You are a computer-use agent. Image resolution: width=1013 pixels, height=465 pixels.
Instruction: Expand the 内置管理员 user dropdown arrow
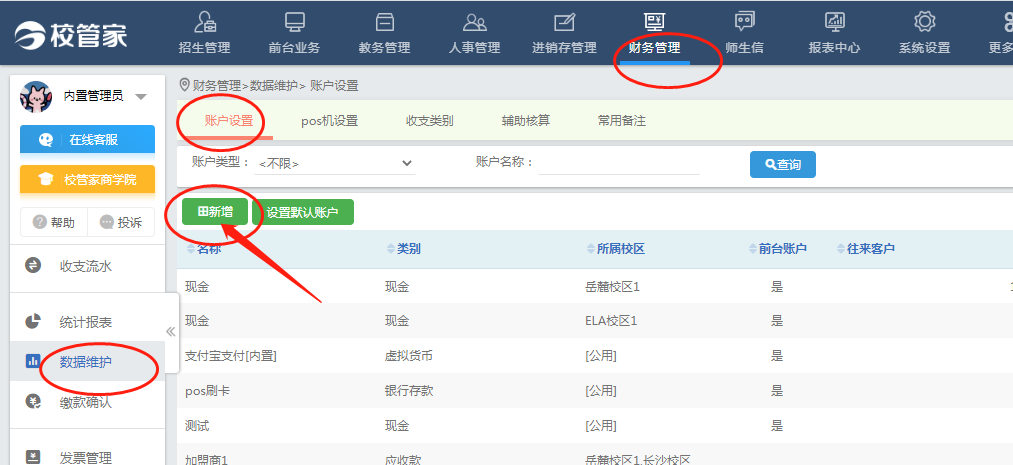tap(141, 97)
